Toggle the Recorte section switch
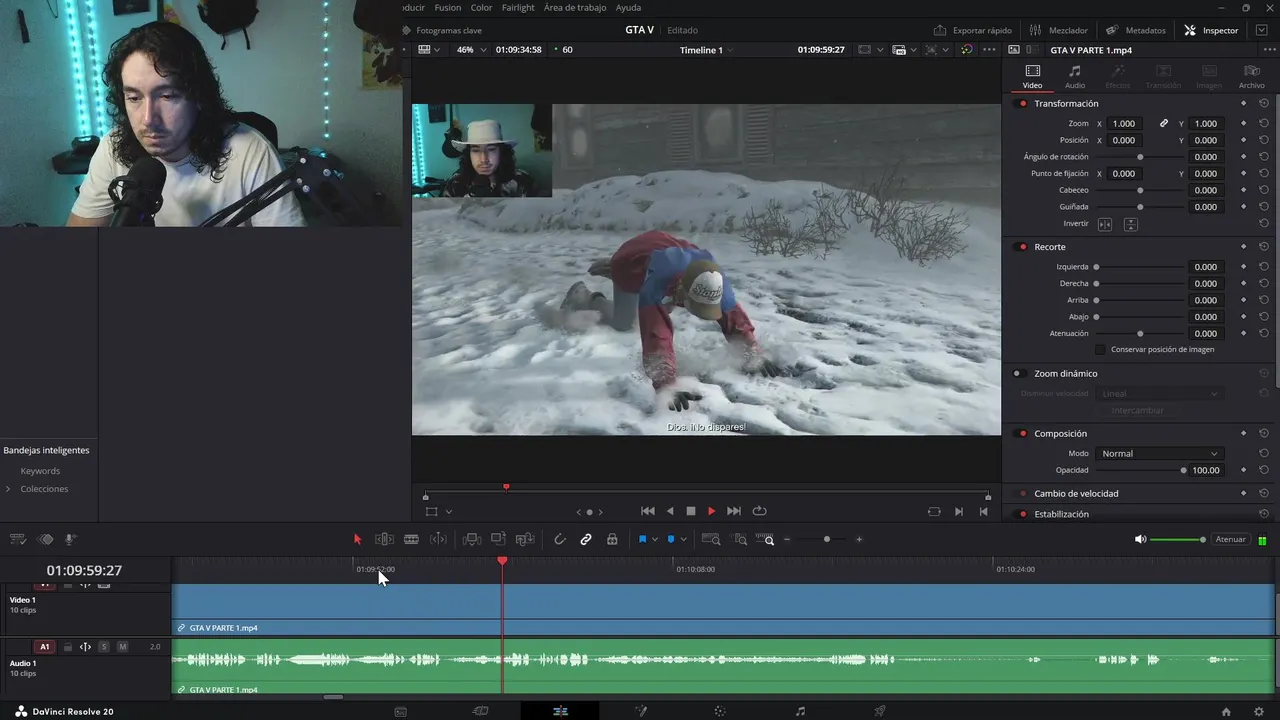 tap(1022, 247)
